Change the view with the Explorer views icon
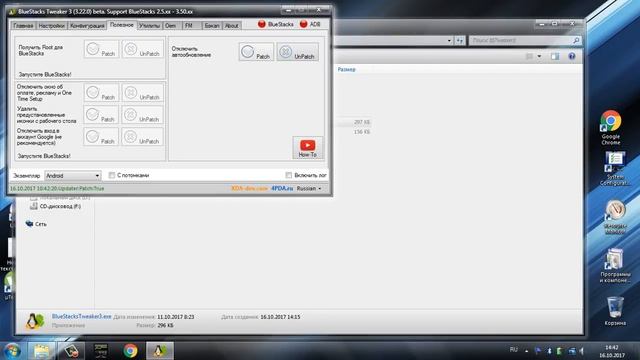Viewport: 640px width, 360px height. coord(530,56)
